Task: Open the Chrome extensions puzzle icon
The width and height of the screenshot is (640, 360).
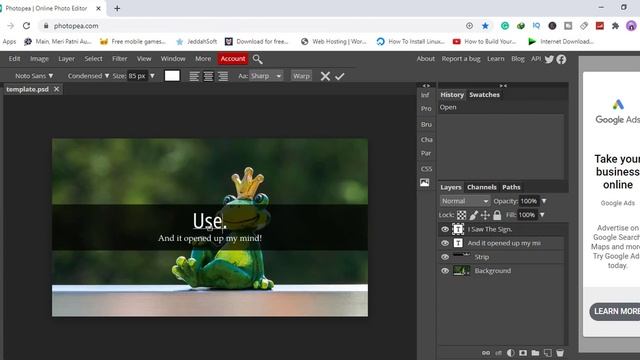Action: click(615, 26)
